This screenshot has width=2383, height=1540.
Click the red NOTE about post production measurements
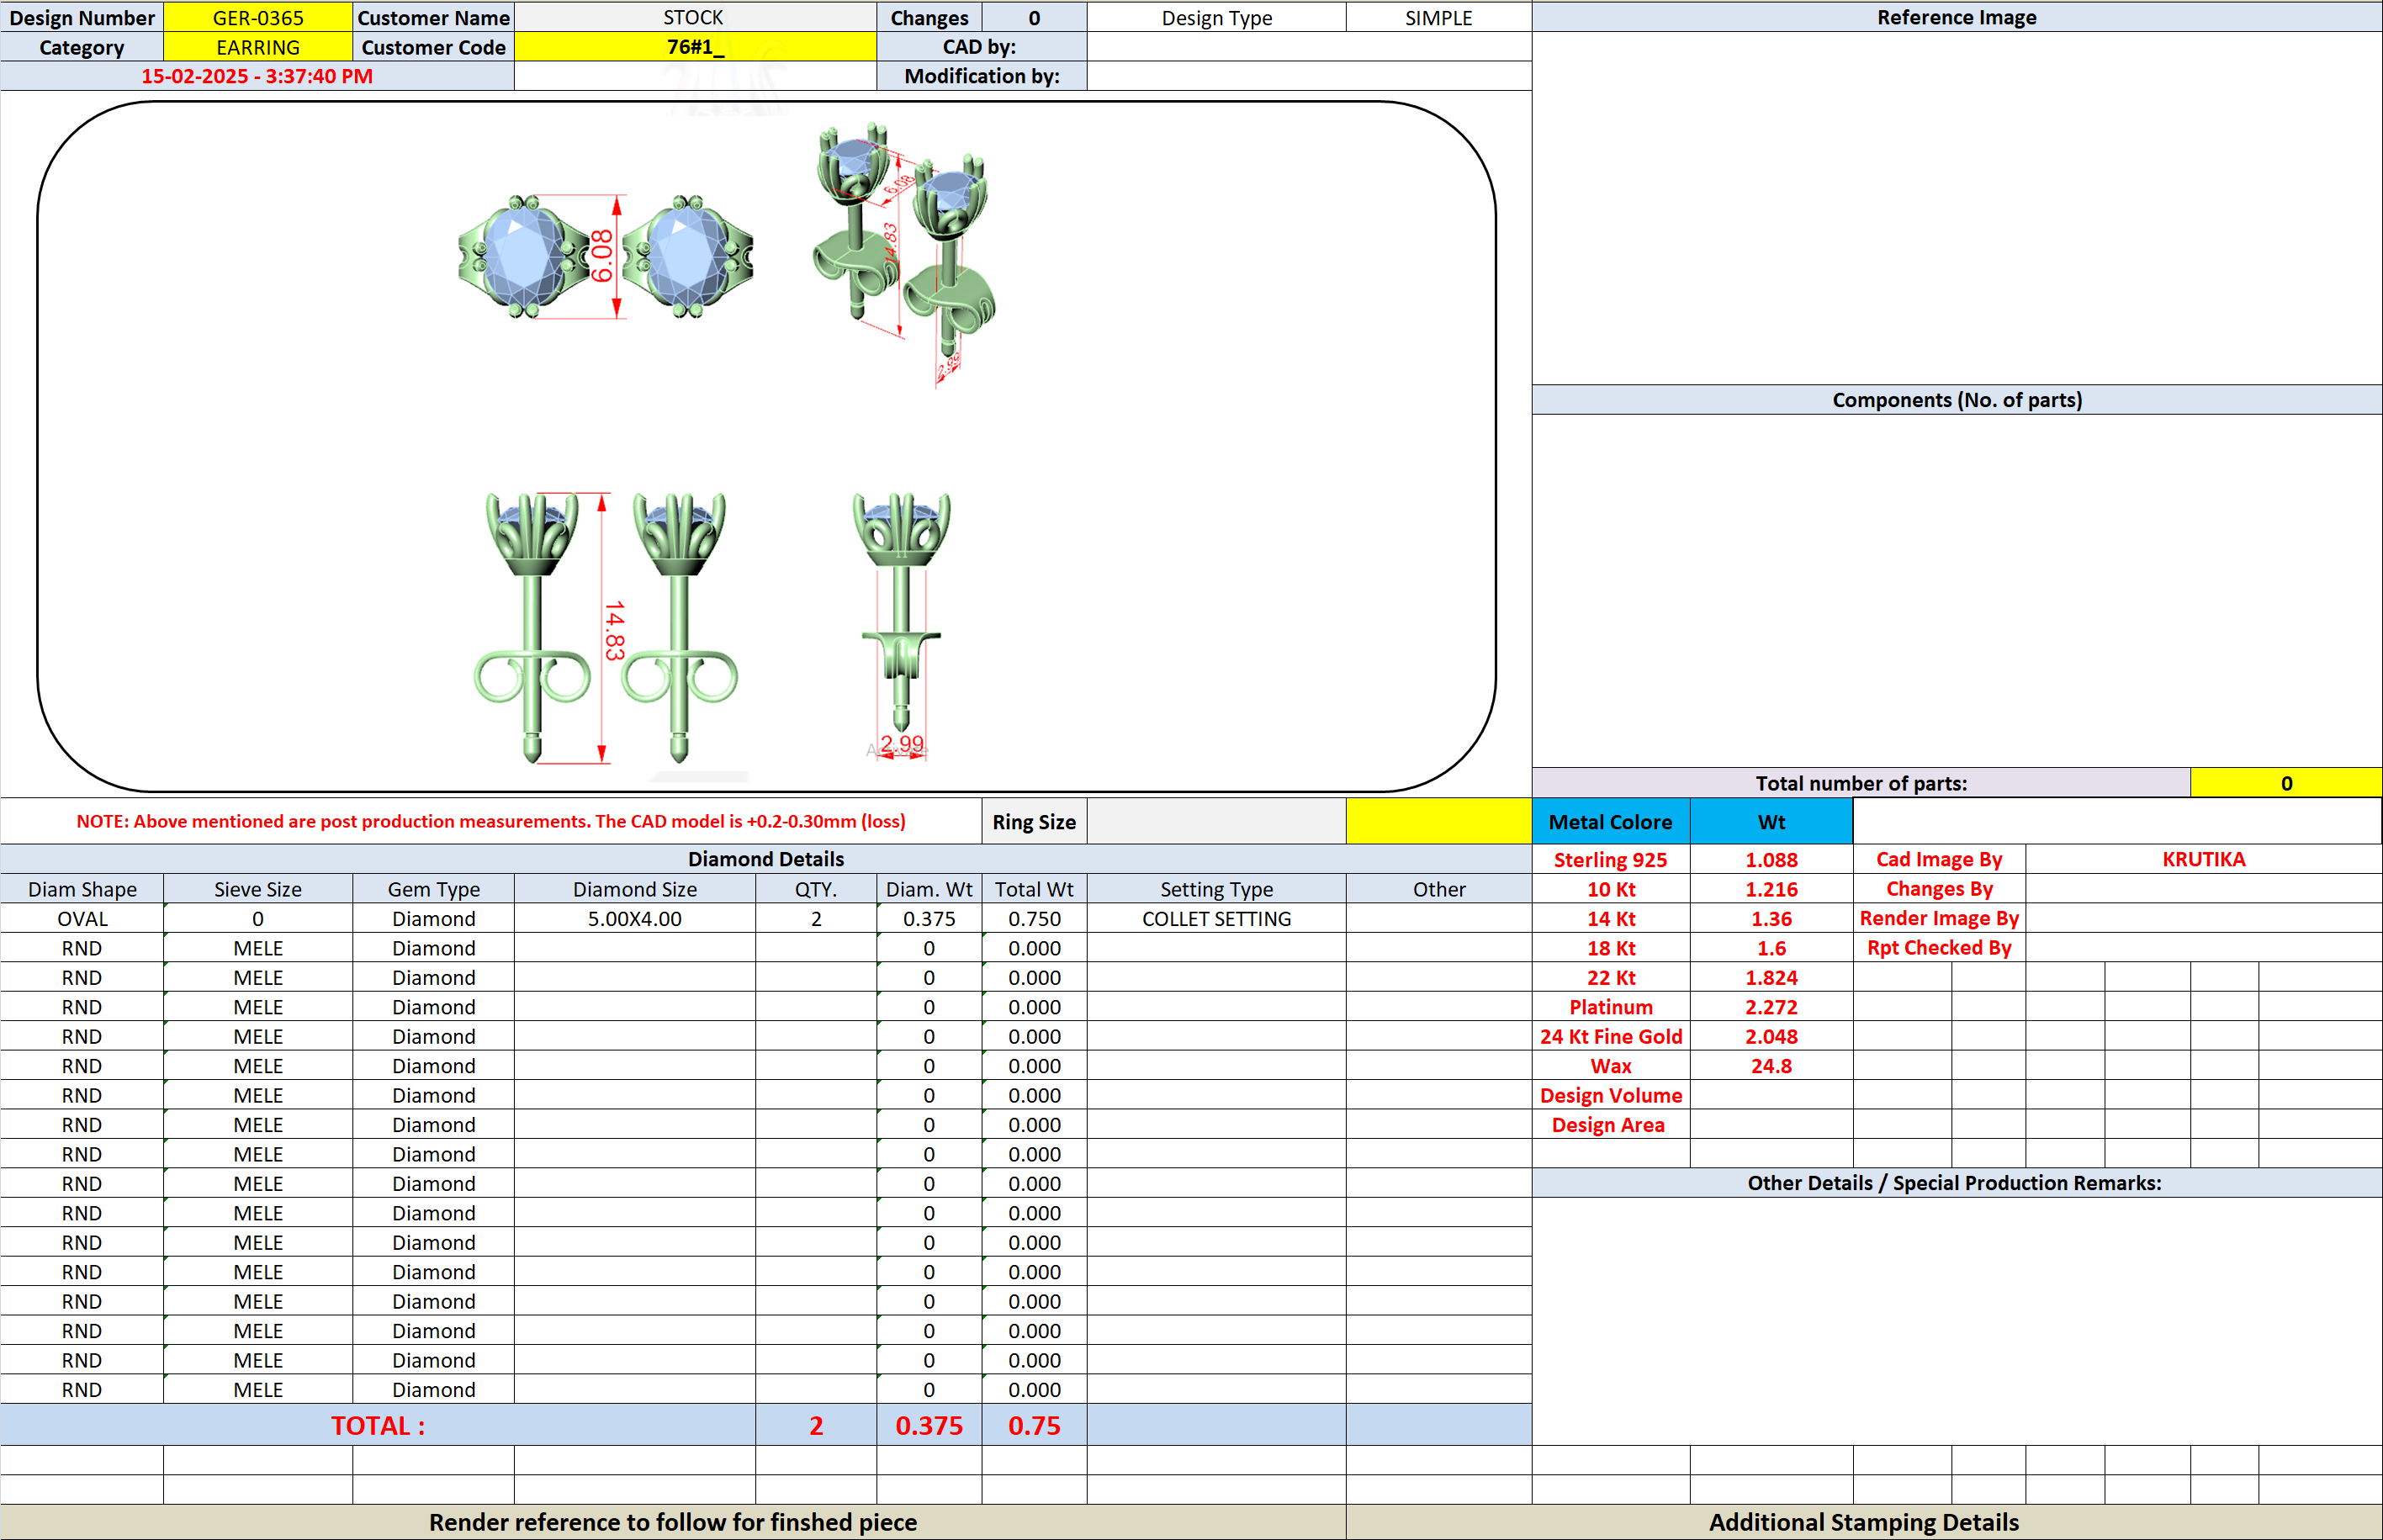tap(491, 821)
